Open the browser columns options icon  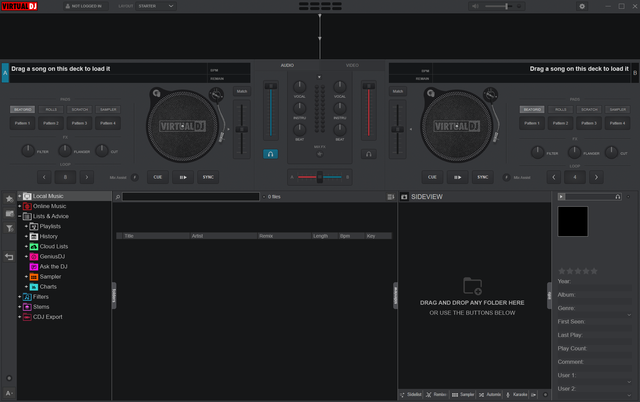[390, 197]
